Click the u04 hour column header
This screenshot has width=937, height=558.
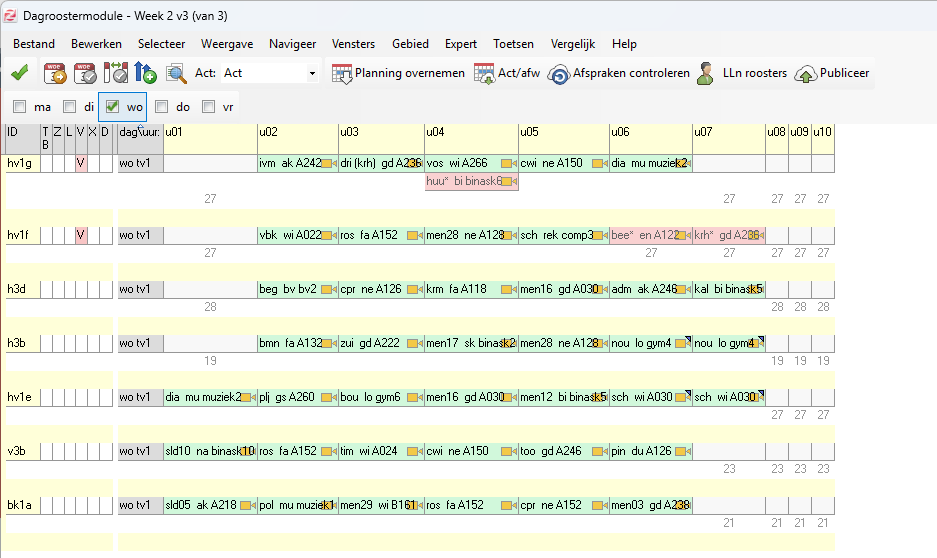point(470,132)
